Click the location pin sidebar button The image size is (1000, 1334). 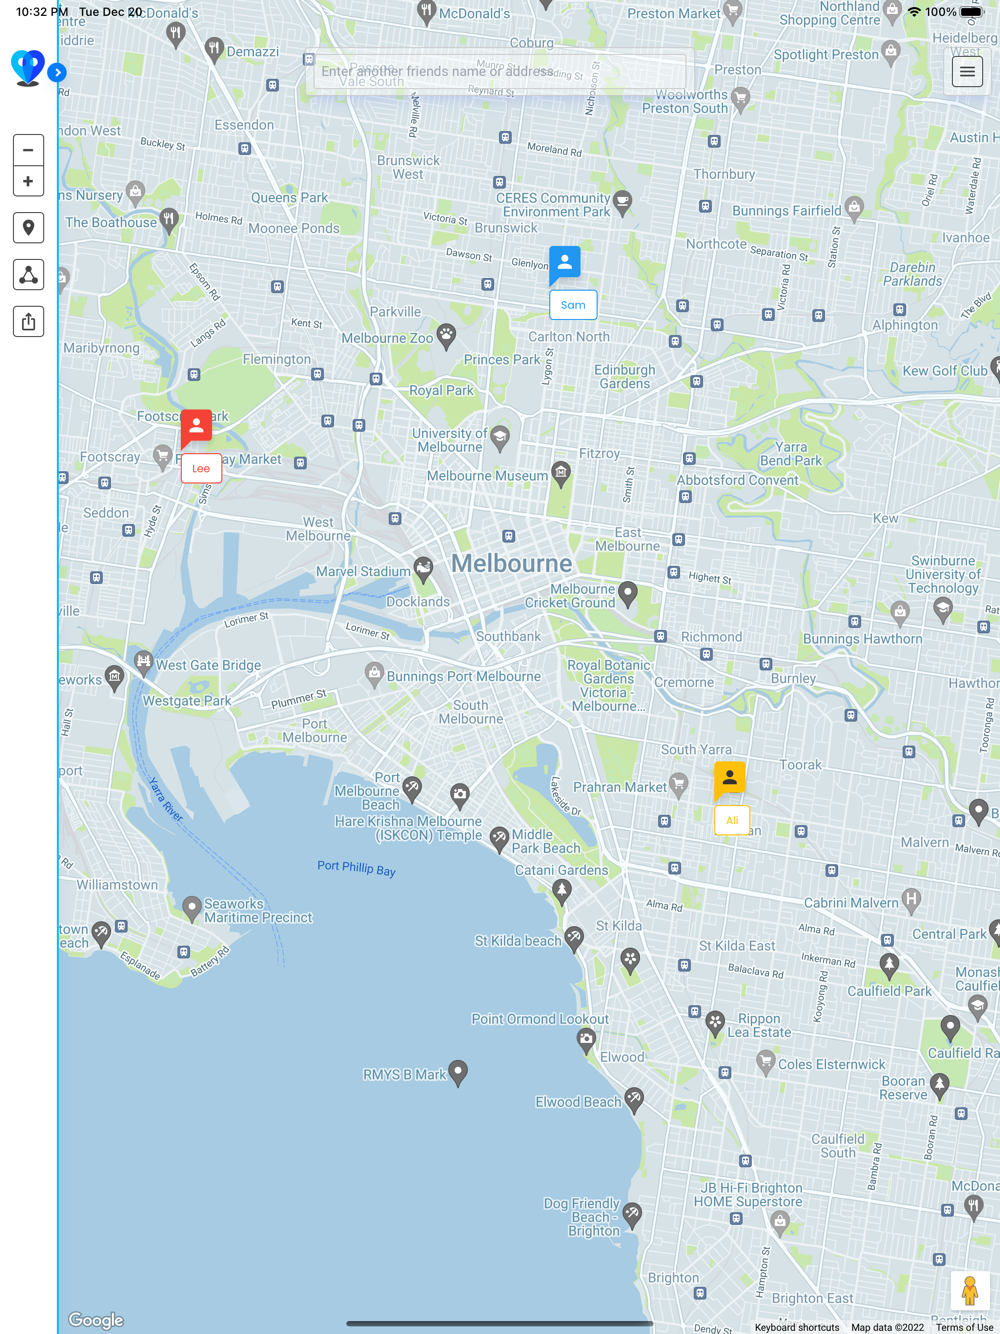(x=28, y=228)
